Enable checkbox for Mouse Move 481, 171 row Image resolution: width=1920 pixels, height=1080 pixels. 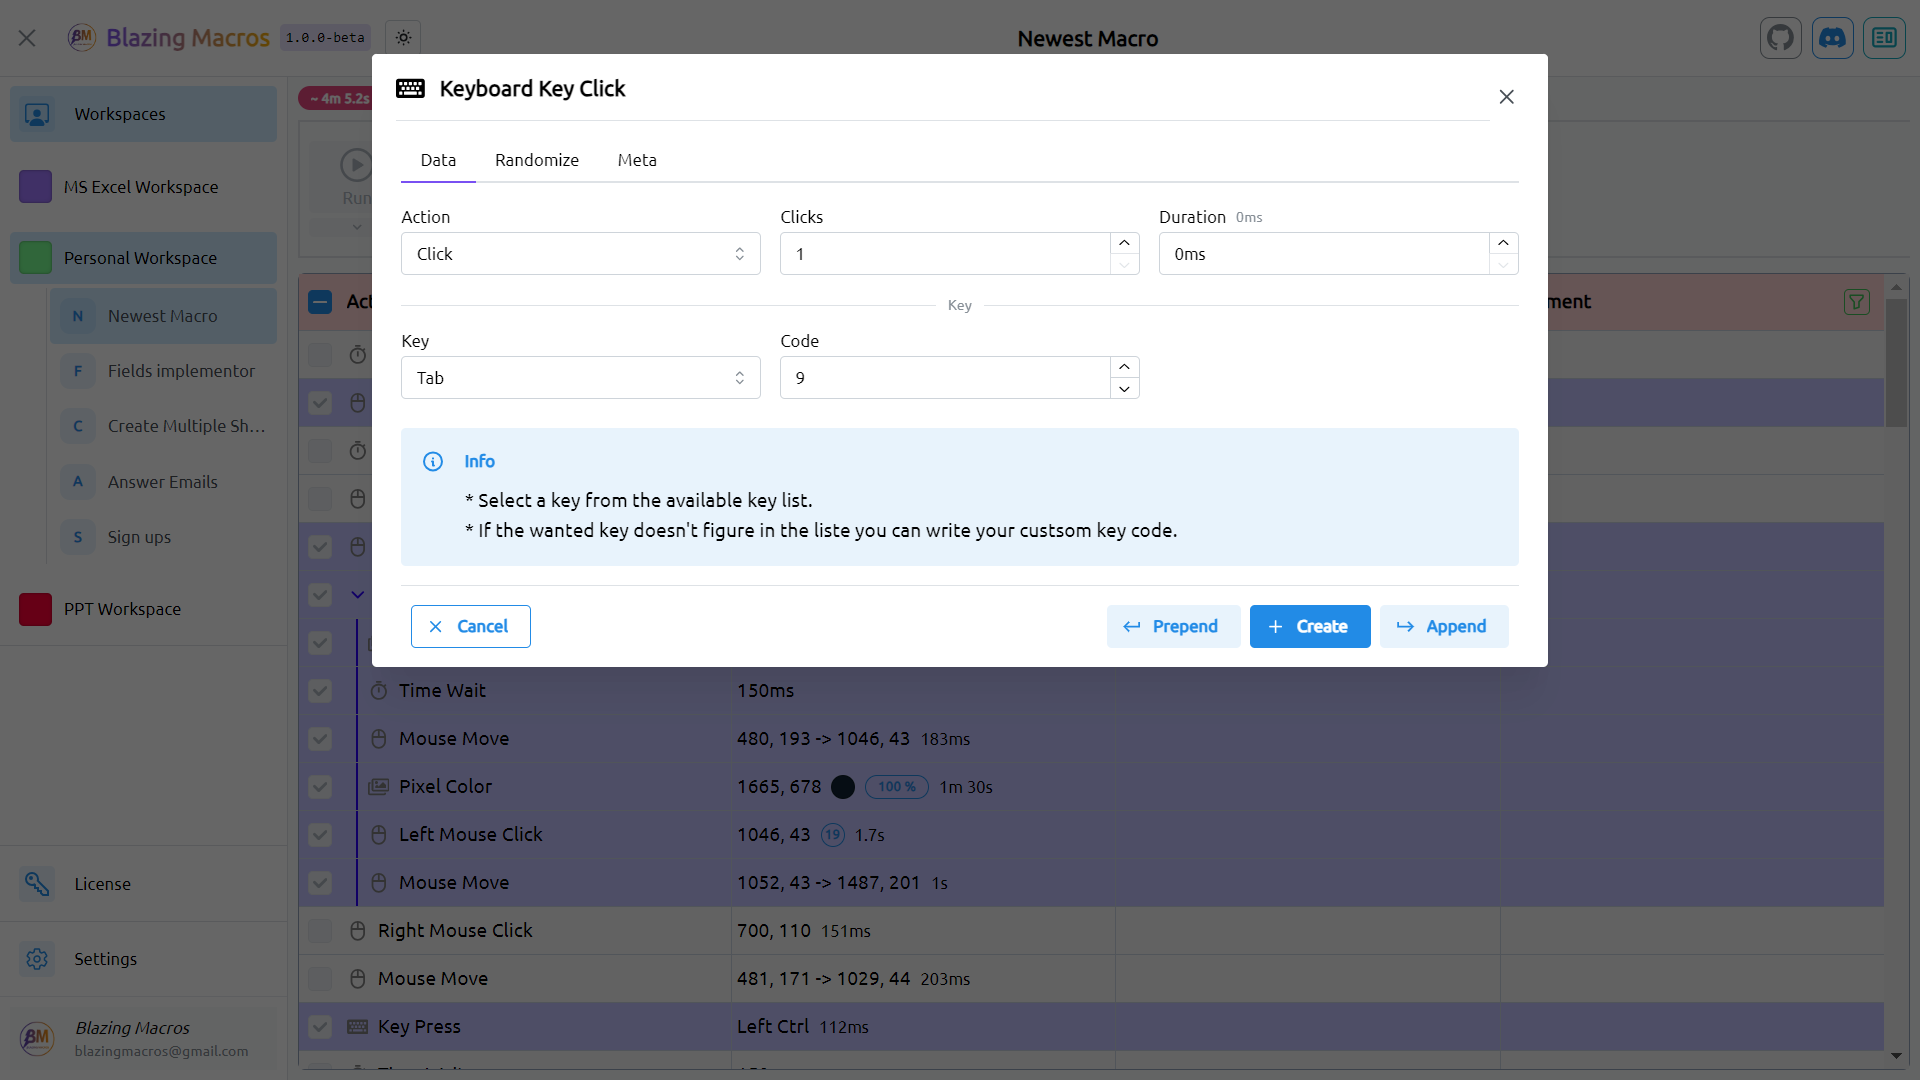point(320,979)
